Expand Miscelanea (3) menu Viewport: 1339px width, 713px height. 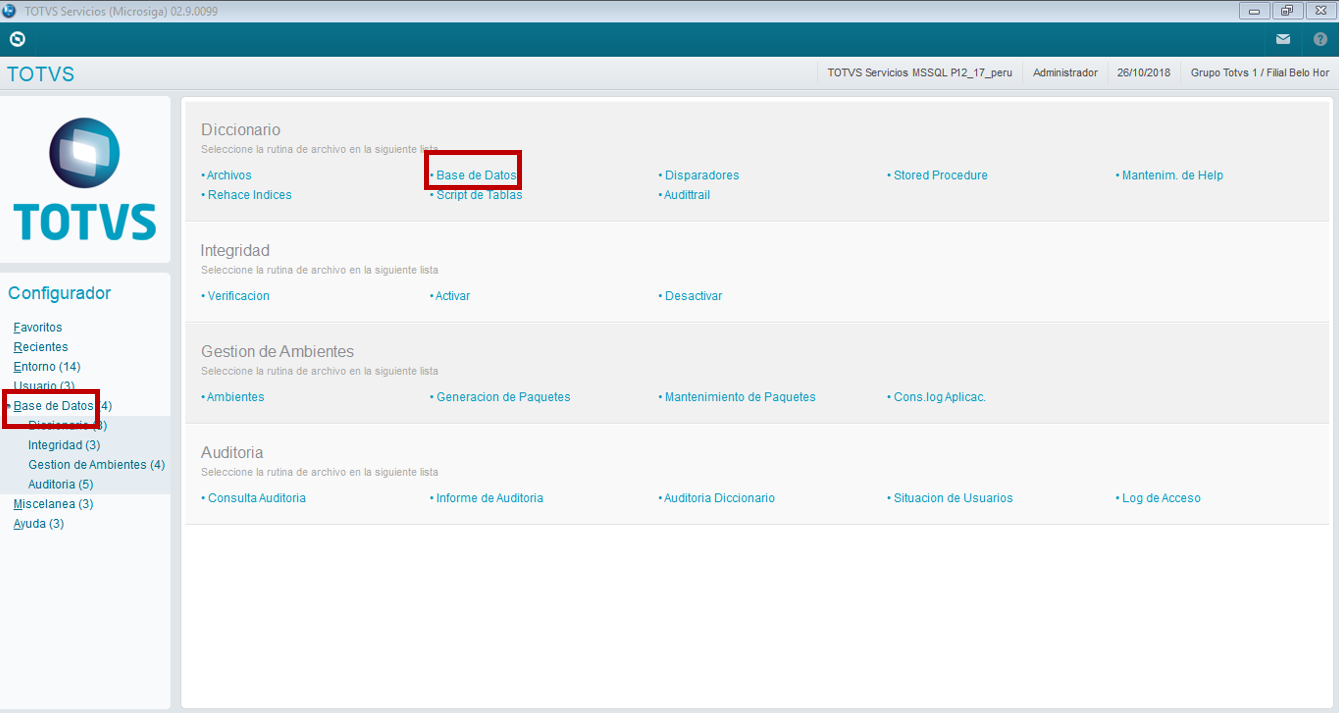53,504
